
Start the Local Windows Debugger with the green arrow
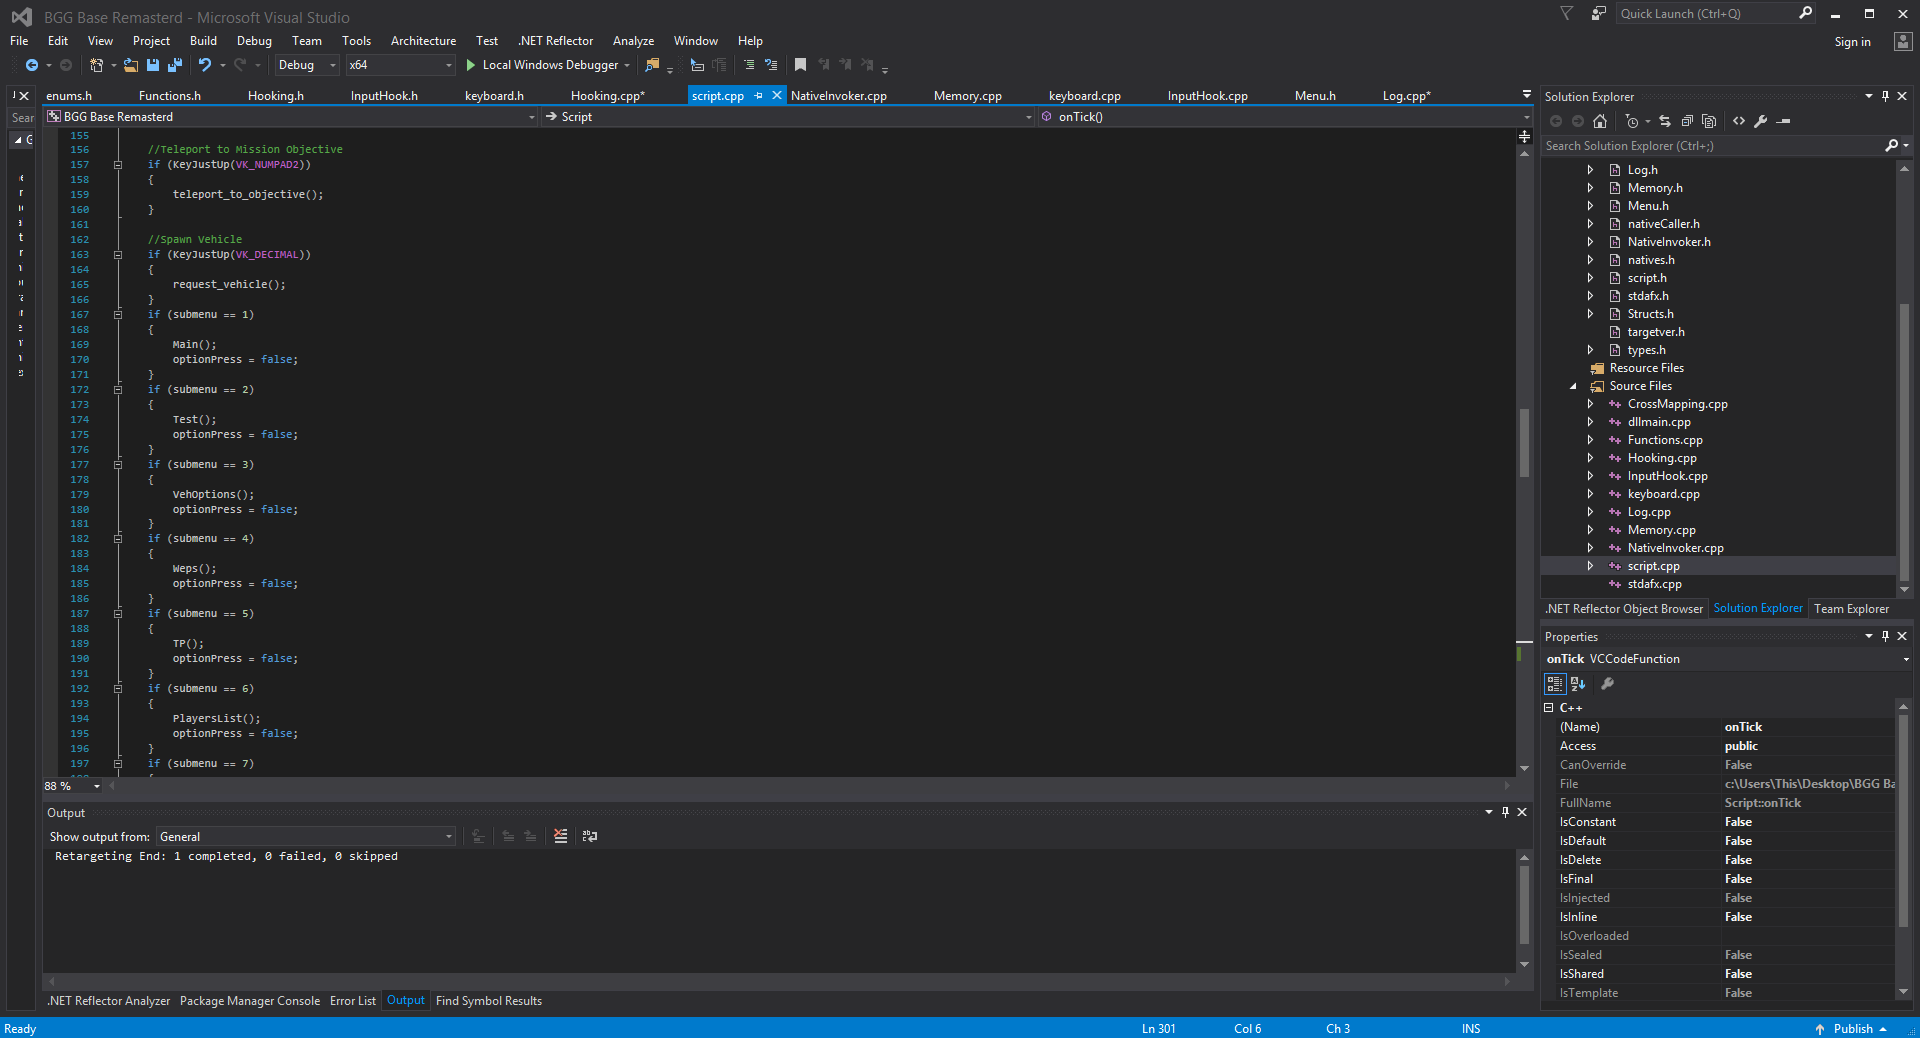[x=470, y=65]
